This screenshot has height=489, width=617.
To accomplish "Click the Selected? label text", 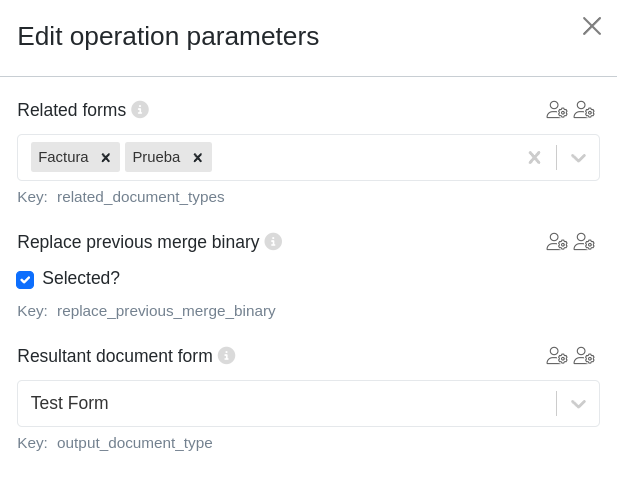I will coord(81,279).
